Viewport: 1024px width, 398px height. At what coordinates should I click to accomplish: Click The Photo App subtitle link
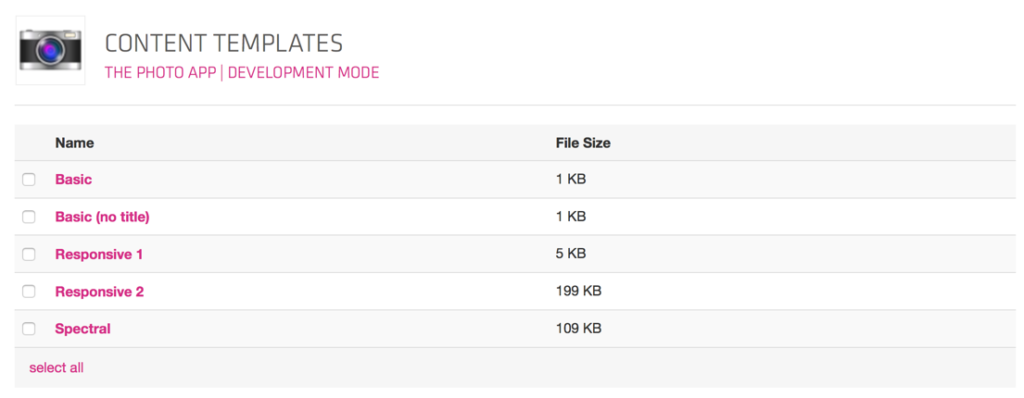[x=160, y=73]
